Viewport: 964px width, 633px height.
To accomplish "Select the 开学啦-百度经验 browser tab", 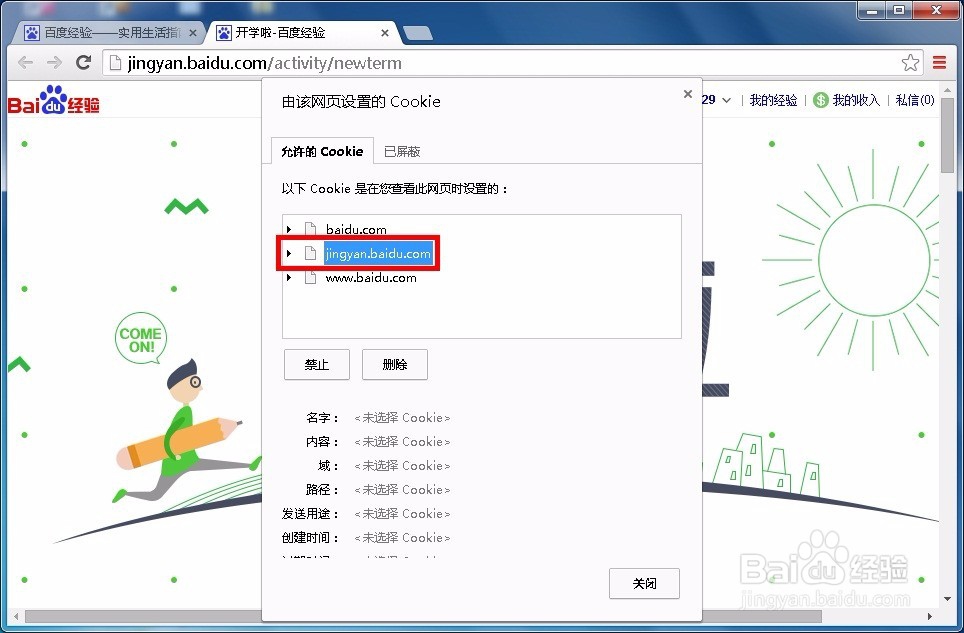I will coord(302,33).
